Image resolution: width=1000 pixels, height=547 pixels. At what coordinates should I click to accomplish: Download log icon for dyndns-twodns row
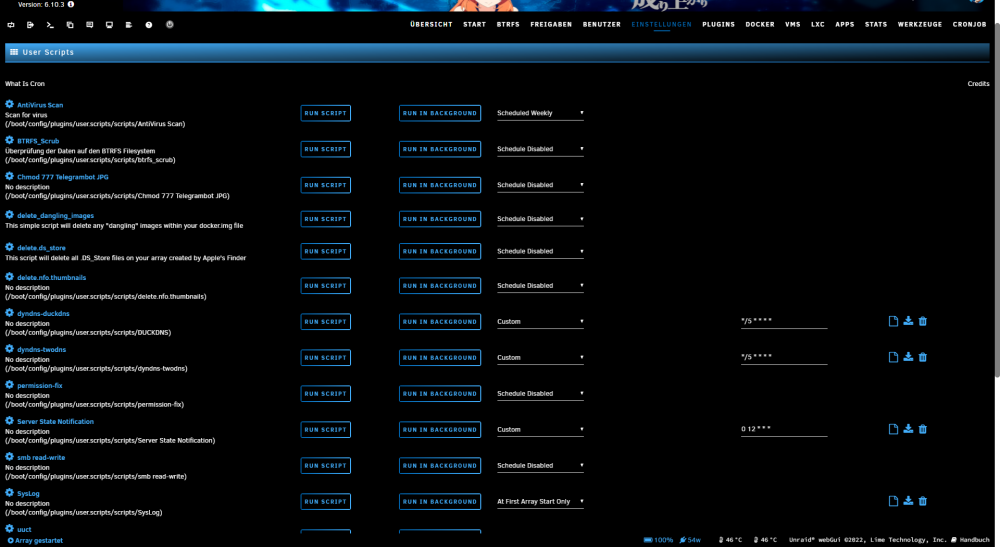point(908,357)
